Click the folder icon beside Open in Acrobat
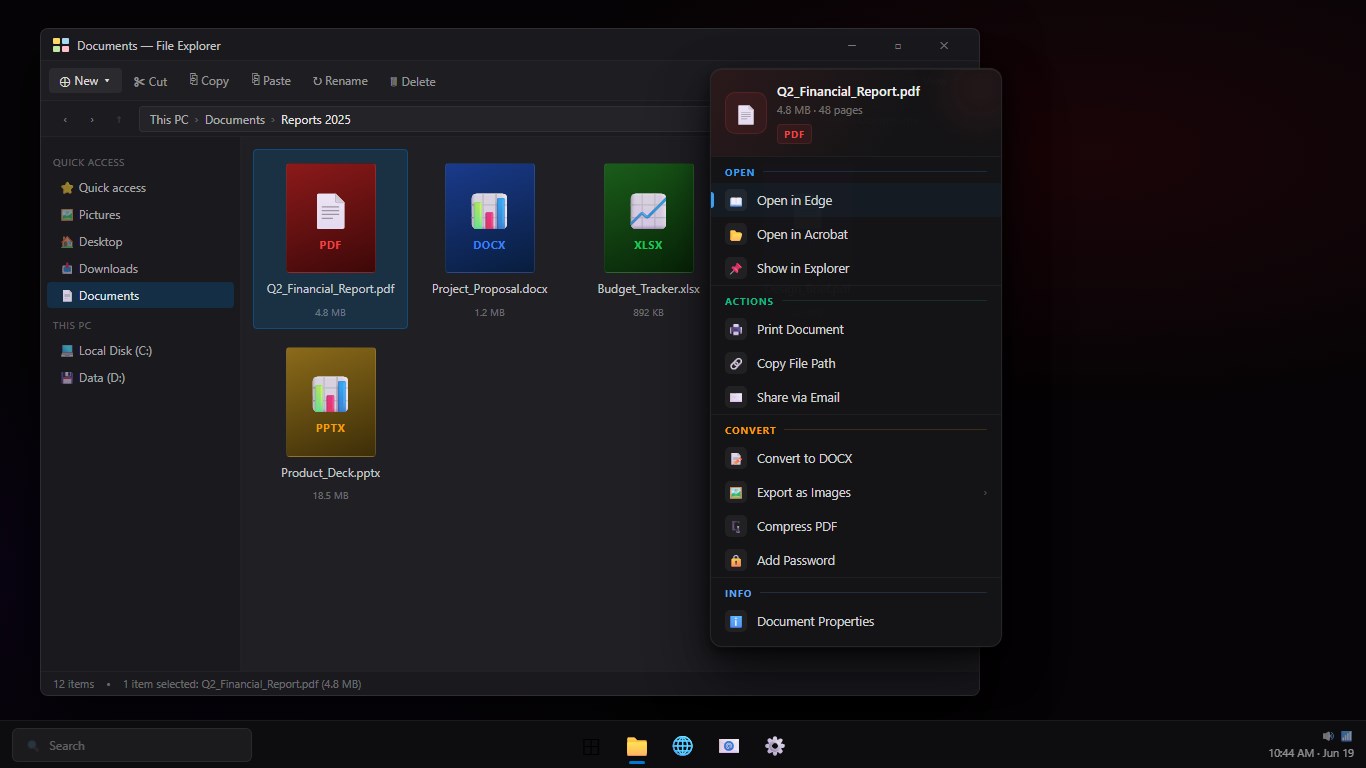This screenshot has width=1366, height=768. (x=736, y=235)
